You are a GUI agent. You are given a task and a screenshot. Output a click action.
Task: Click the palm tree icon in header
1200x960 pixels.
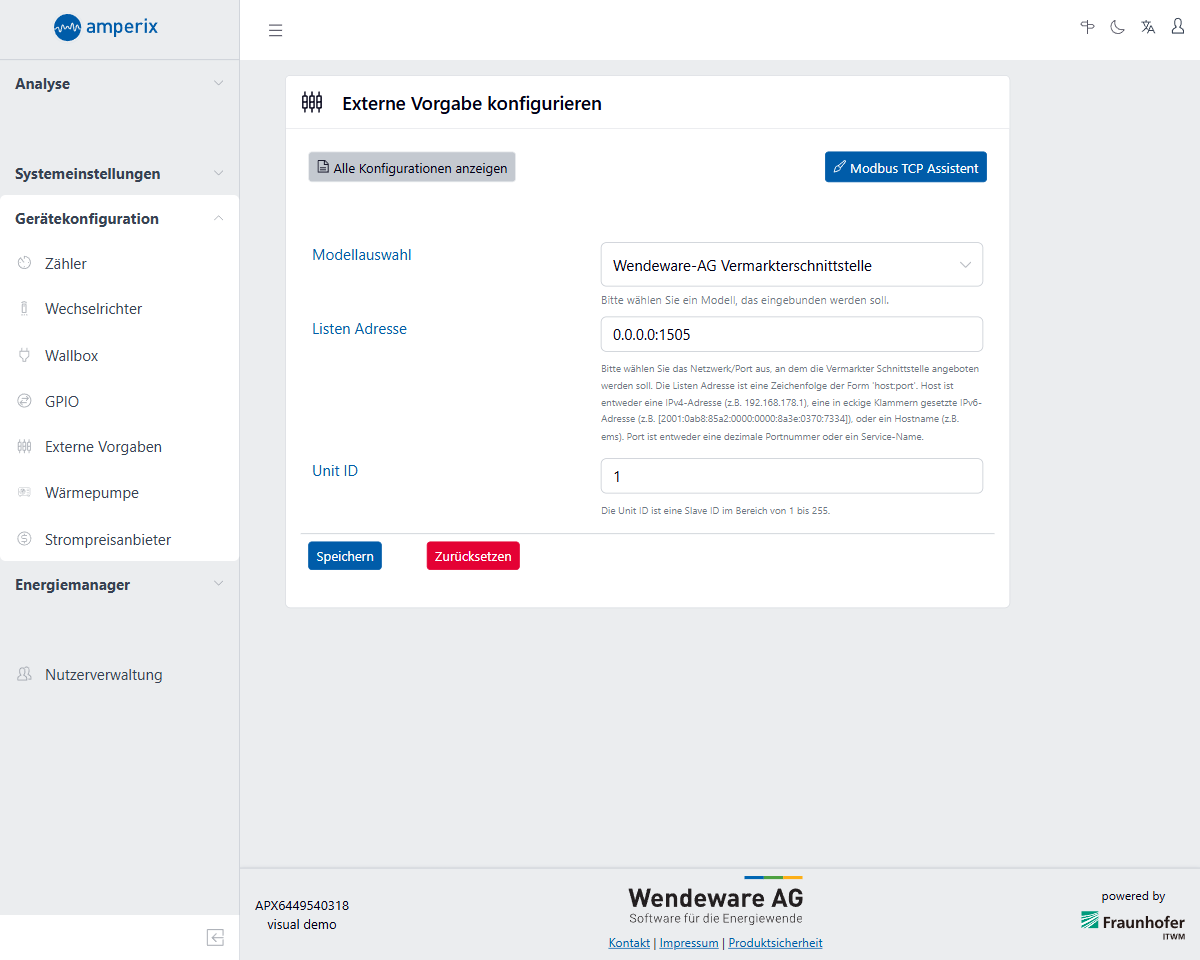(x=1088, y=28)
